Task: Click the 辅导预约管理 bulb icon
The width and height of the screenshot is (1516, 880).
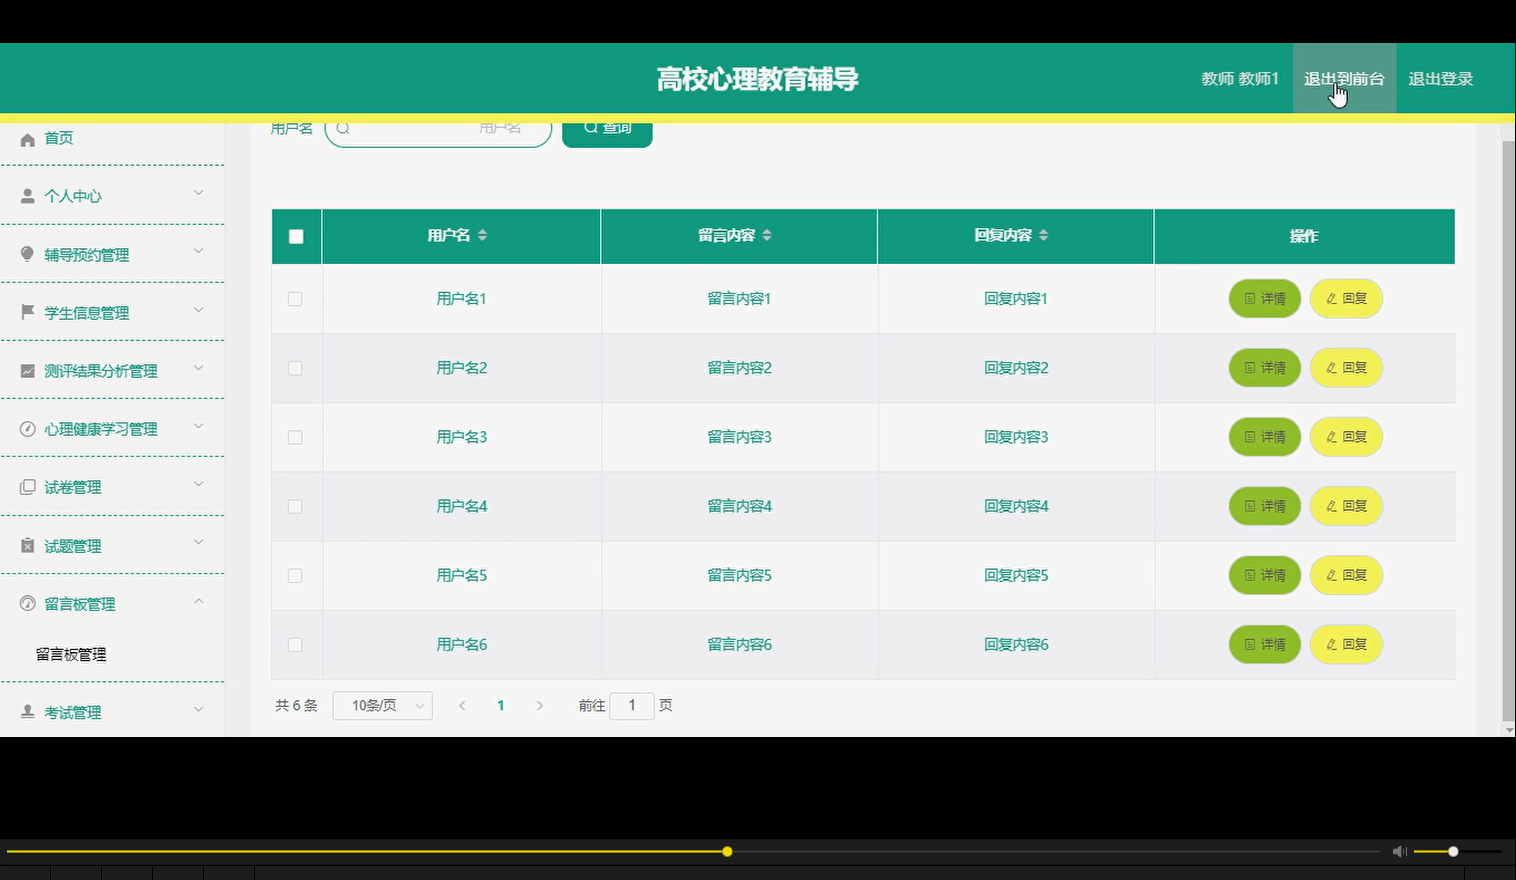Action: pos(28,254)
